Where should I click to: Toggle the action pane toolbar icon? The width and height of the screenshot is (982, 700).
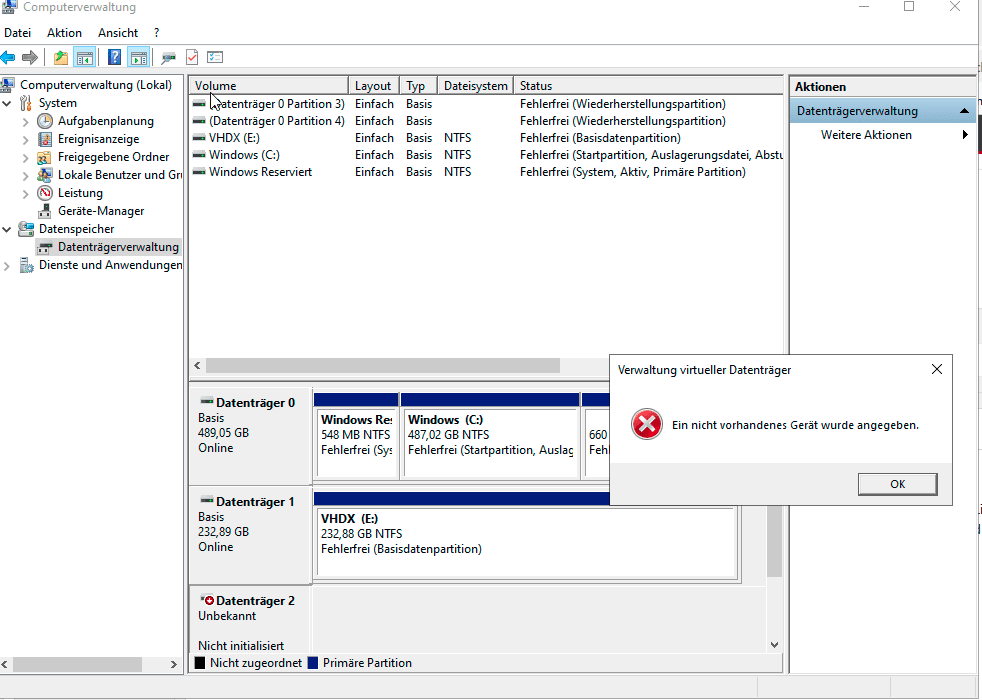click(x=138, y=58)
